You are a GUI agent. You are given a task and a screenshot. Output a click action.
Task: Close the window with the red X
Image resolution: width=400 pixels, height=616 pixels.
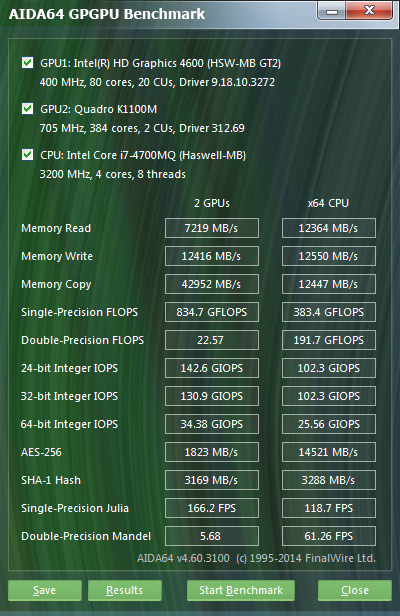pyautogui.click(x=369, y=11)
